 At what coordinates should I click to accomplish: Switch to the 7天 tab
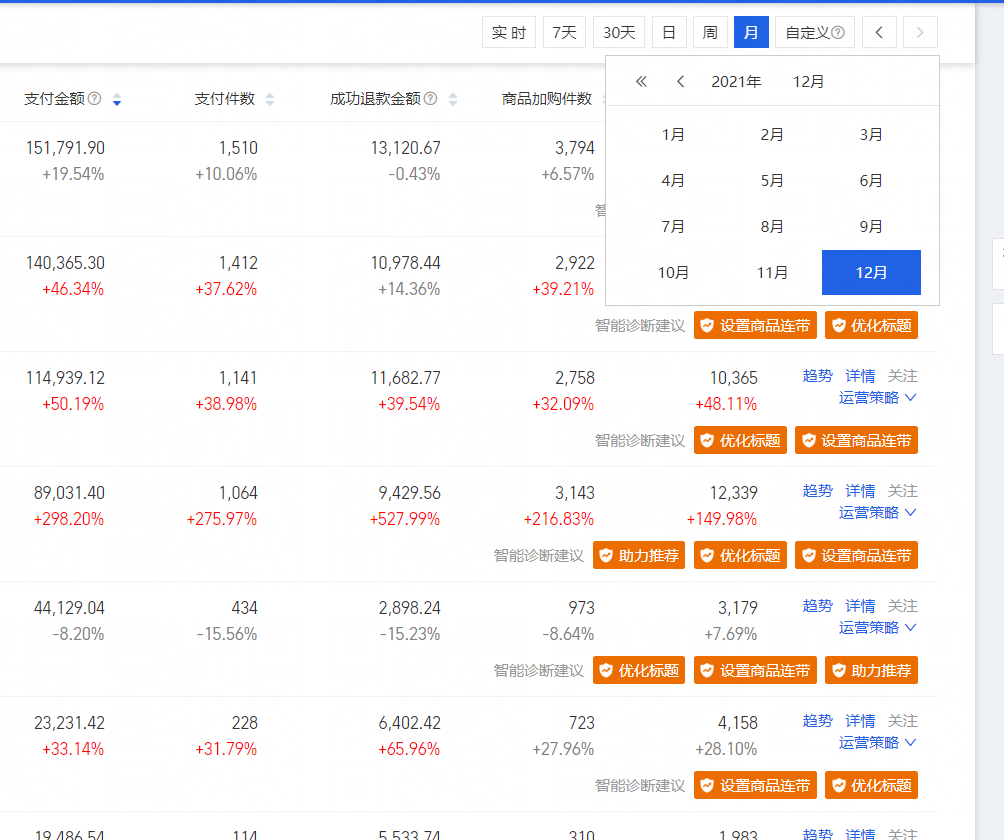(563, 31)
